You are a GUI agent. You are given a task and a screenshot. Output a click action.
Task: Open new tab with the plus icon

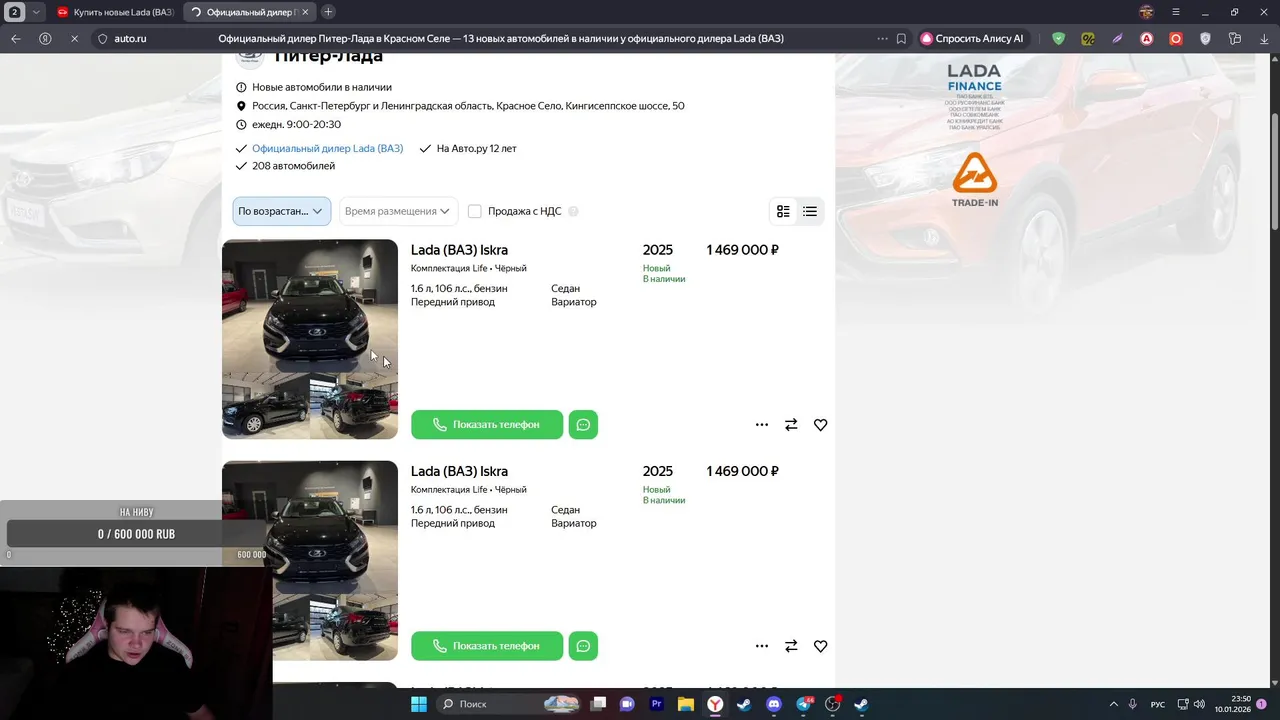click(328, 12)
